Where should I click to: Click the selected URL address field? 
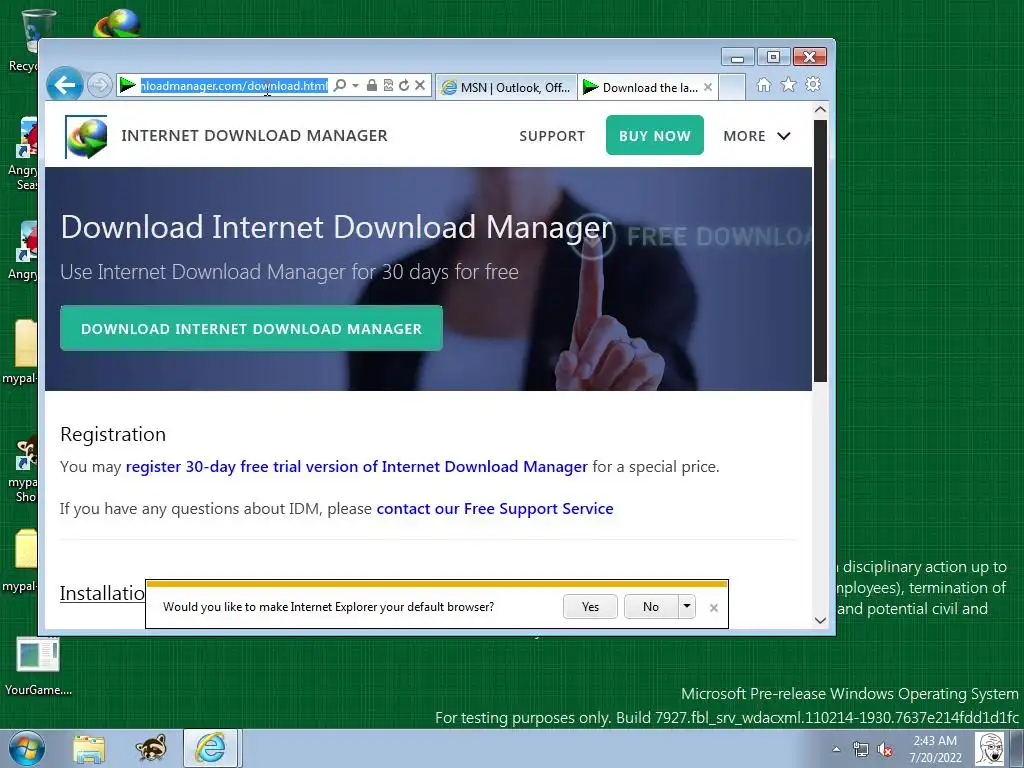click(234, 86)
